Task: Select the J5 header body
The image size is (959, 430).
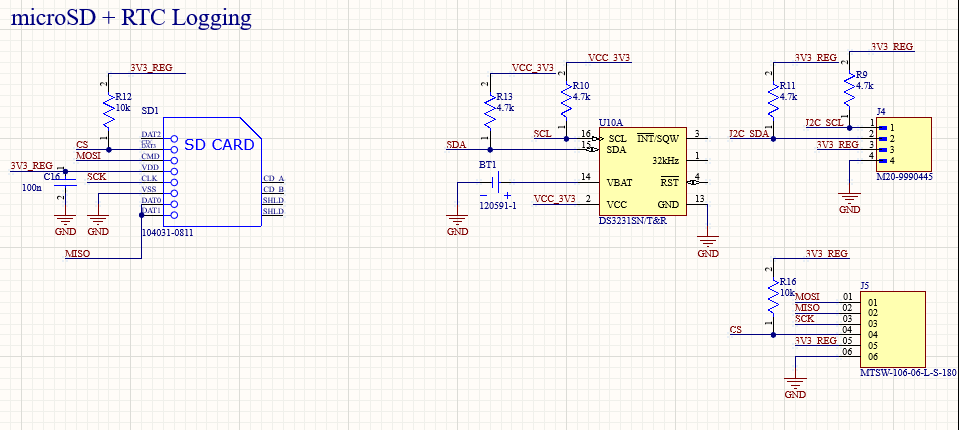Action: 893,329
